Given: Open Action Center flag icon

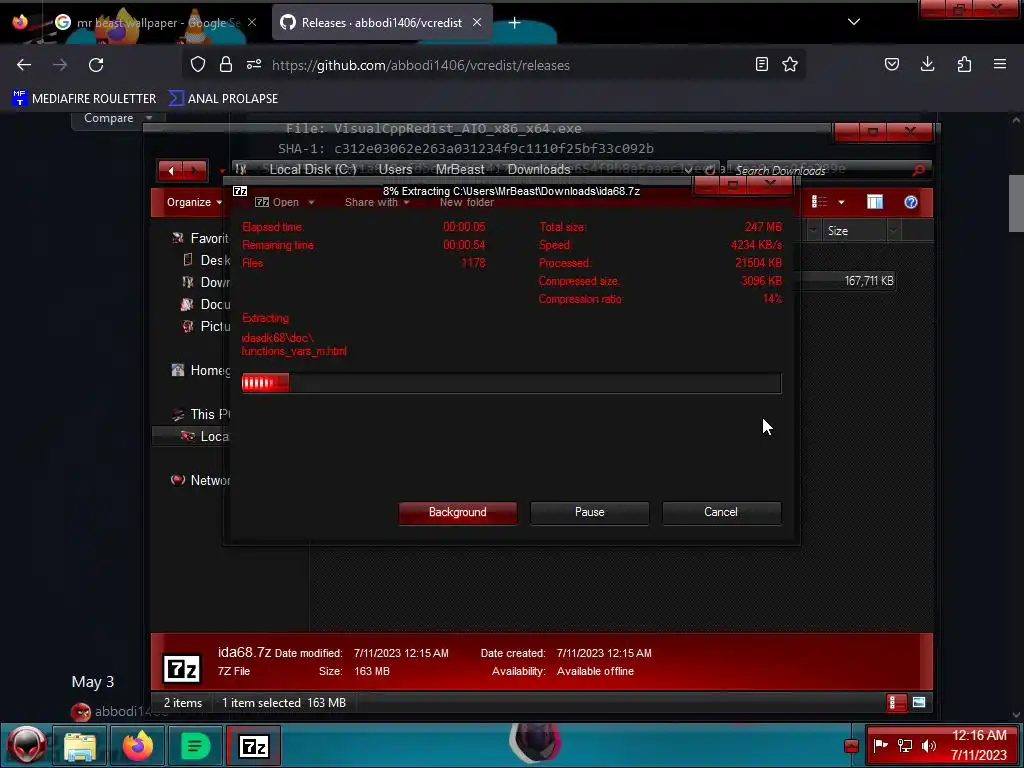Looking at the screenshot, I should tap(881, 746).
